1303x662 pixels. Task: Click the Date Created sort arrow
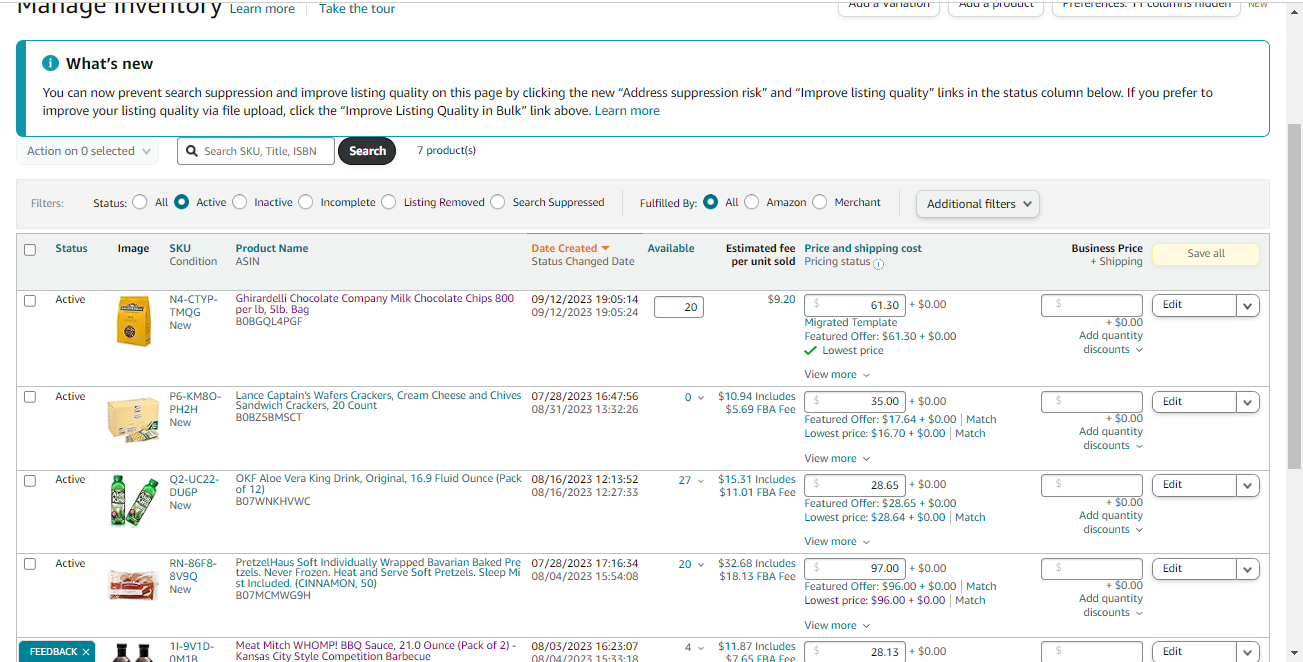(x=605, y=248)
